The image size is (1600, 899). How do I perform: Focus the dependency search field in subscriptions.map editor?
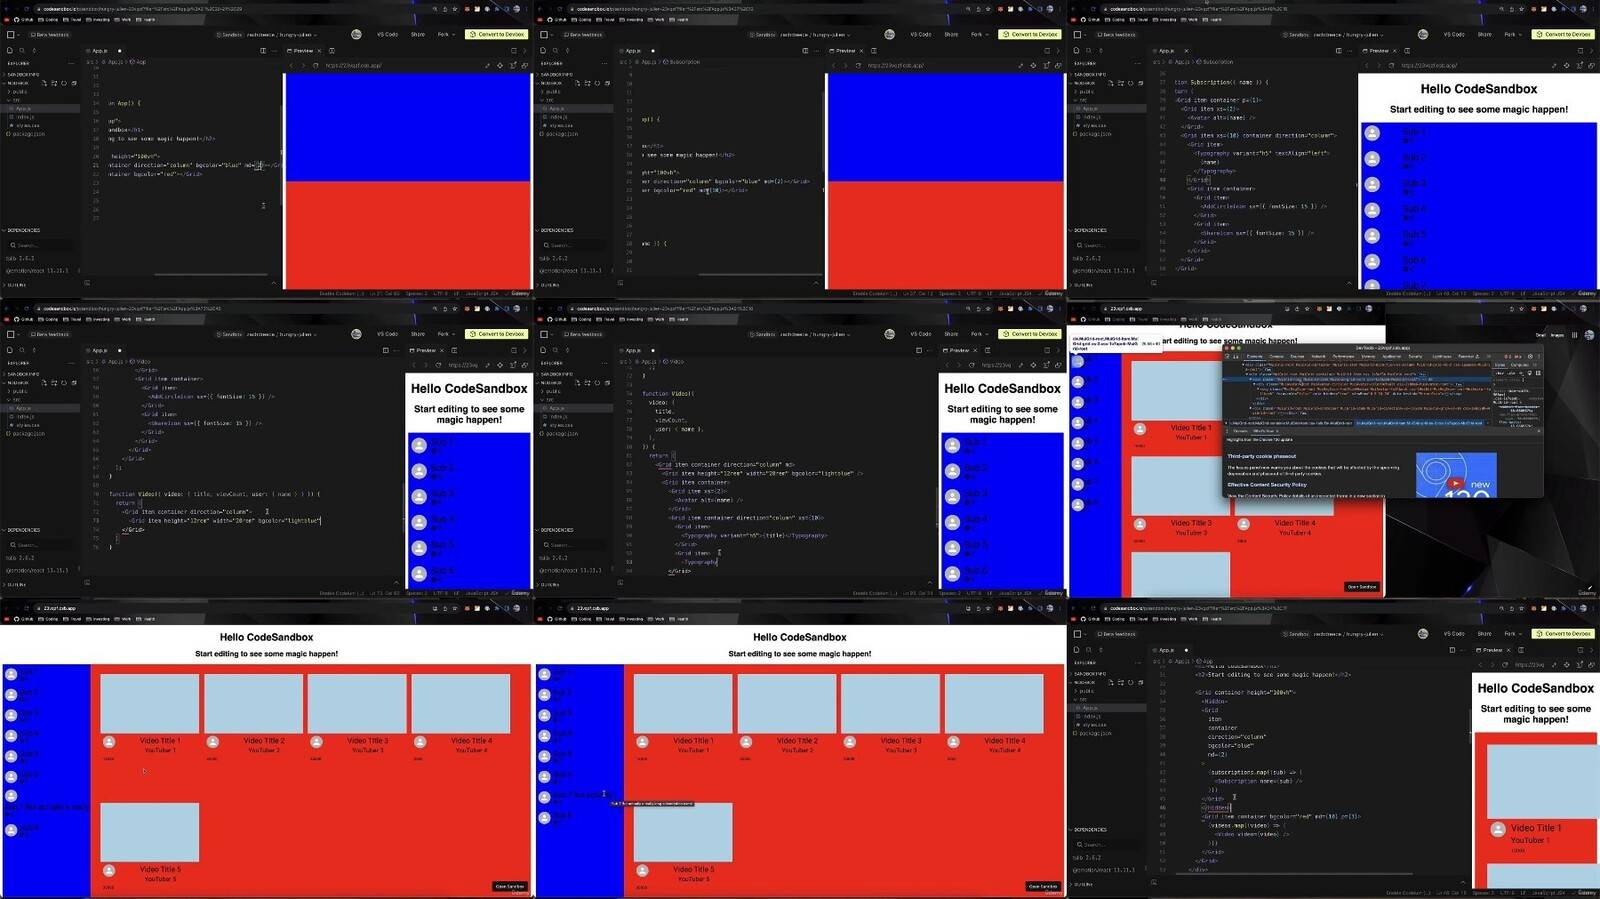tap(1108, 844)
